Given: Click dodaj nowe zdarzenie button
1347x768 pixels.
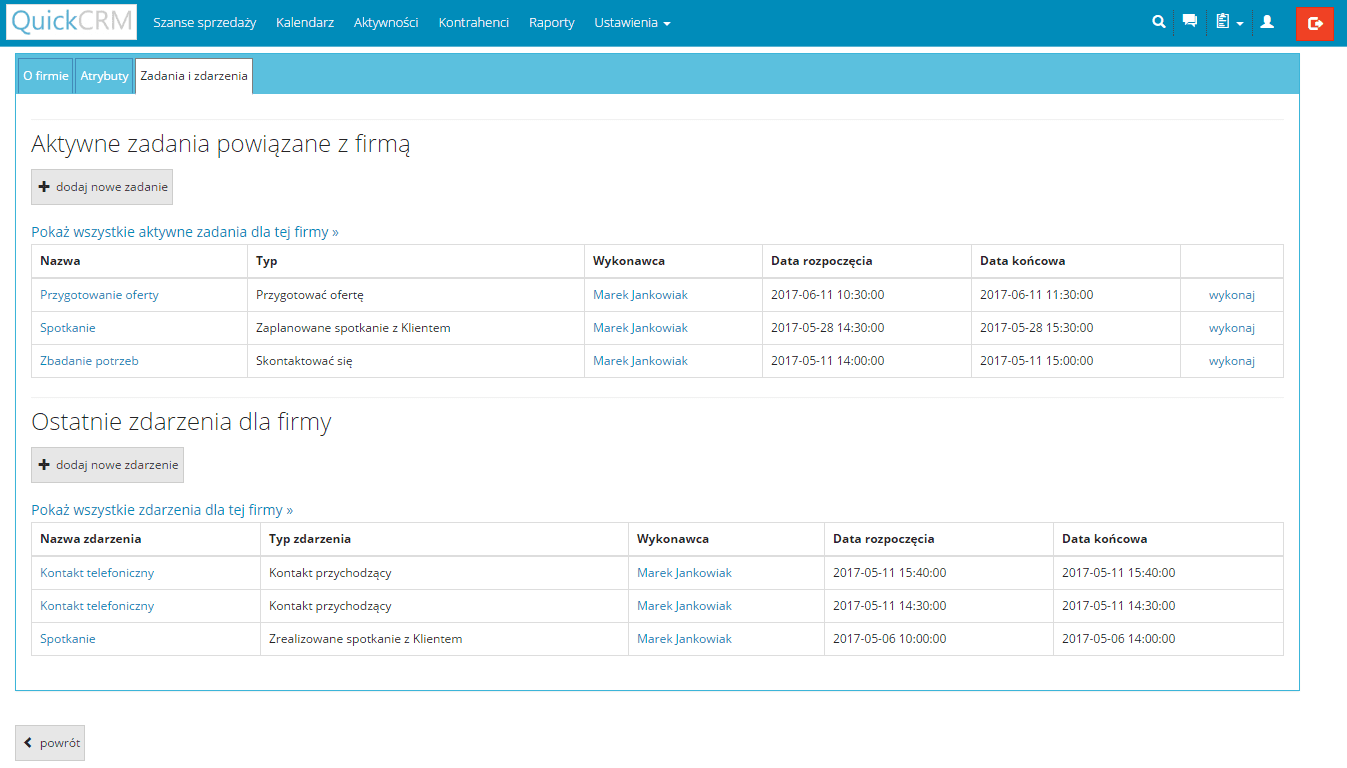Looking at the screenshot, I should pos(107,465).
